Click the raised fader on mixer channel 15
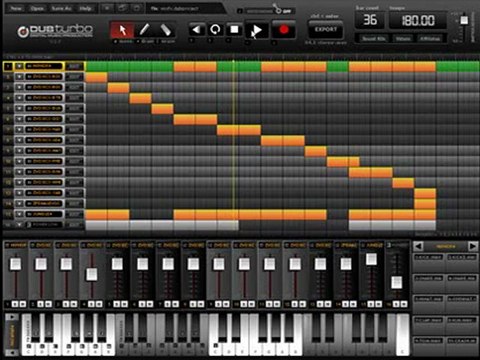480x360 pixels. tap(371, 259)
